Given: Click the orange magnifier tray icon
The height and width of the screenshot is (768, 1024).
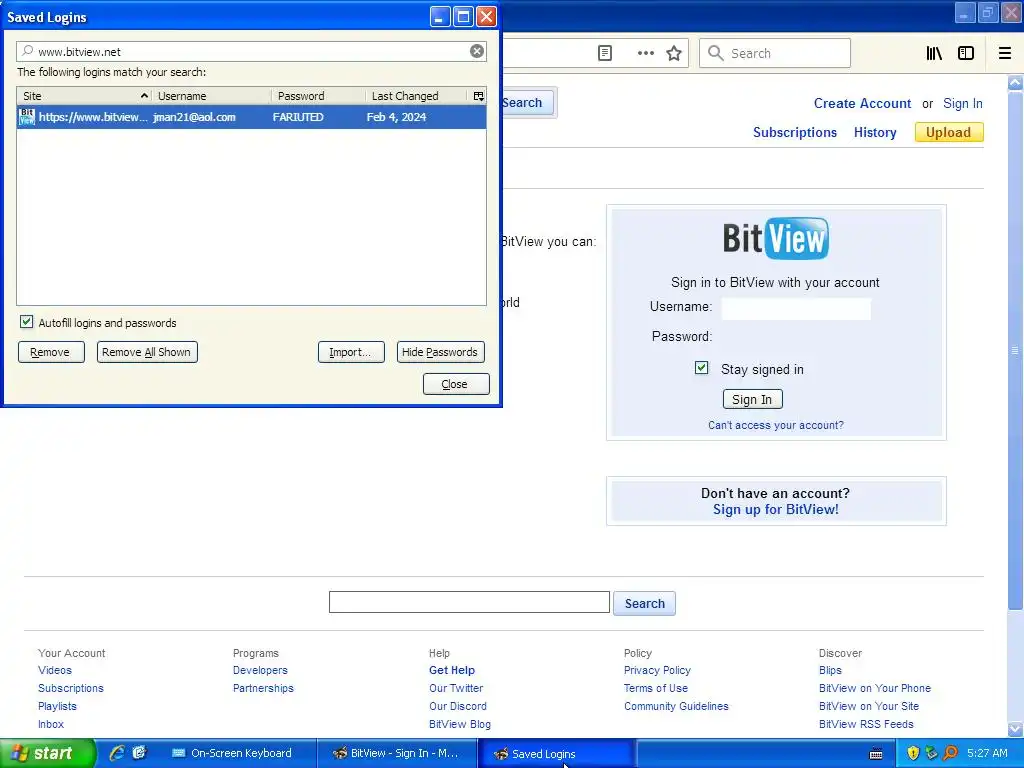Looking at the screenshot, I should click(950, 753).
